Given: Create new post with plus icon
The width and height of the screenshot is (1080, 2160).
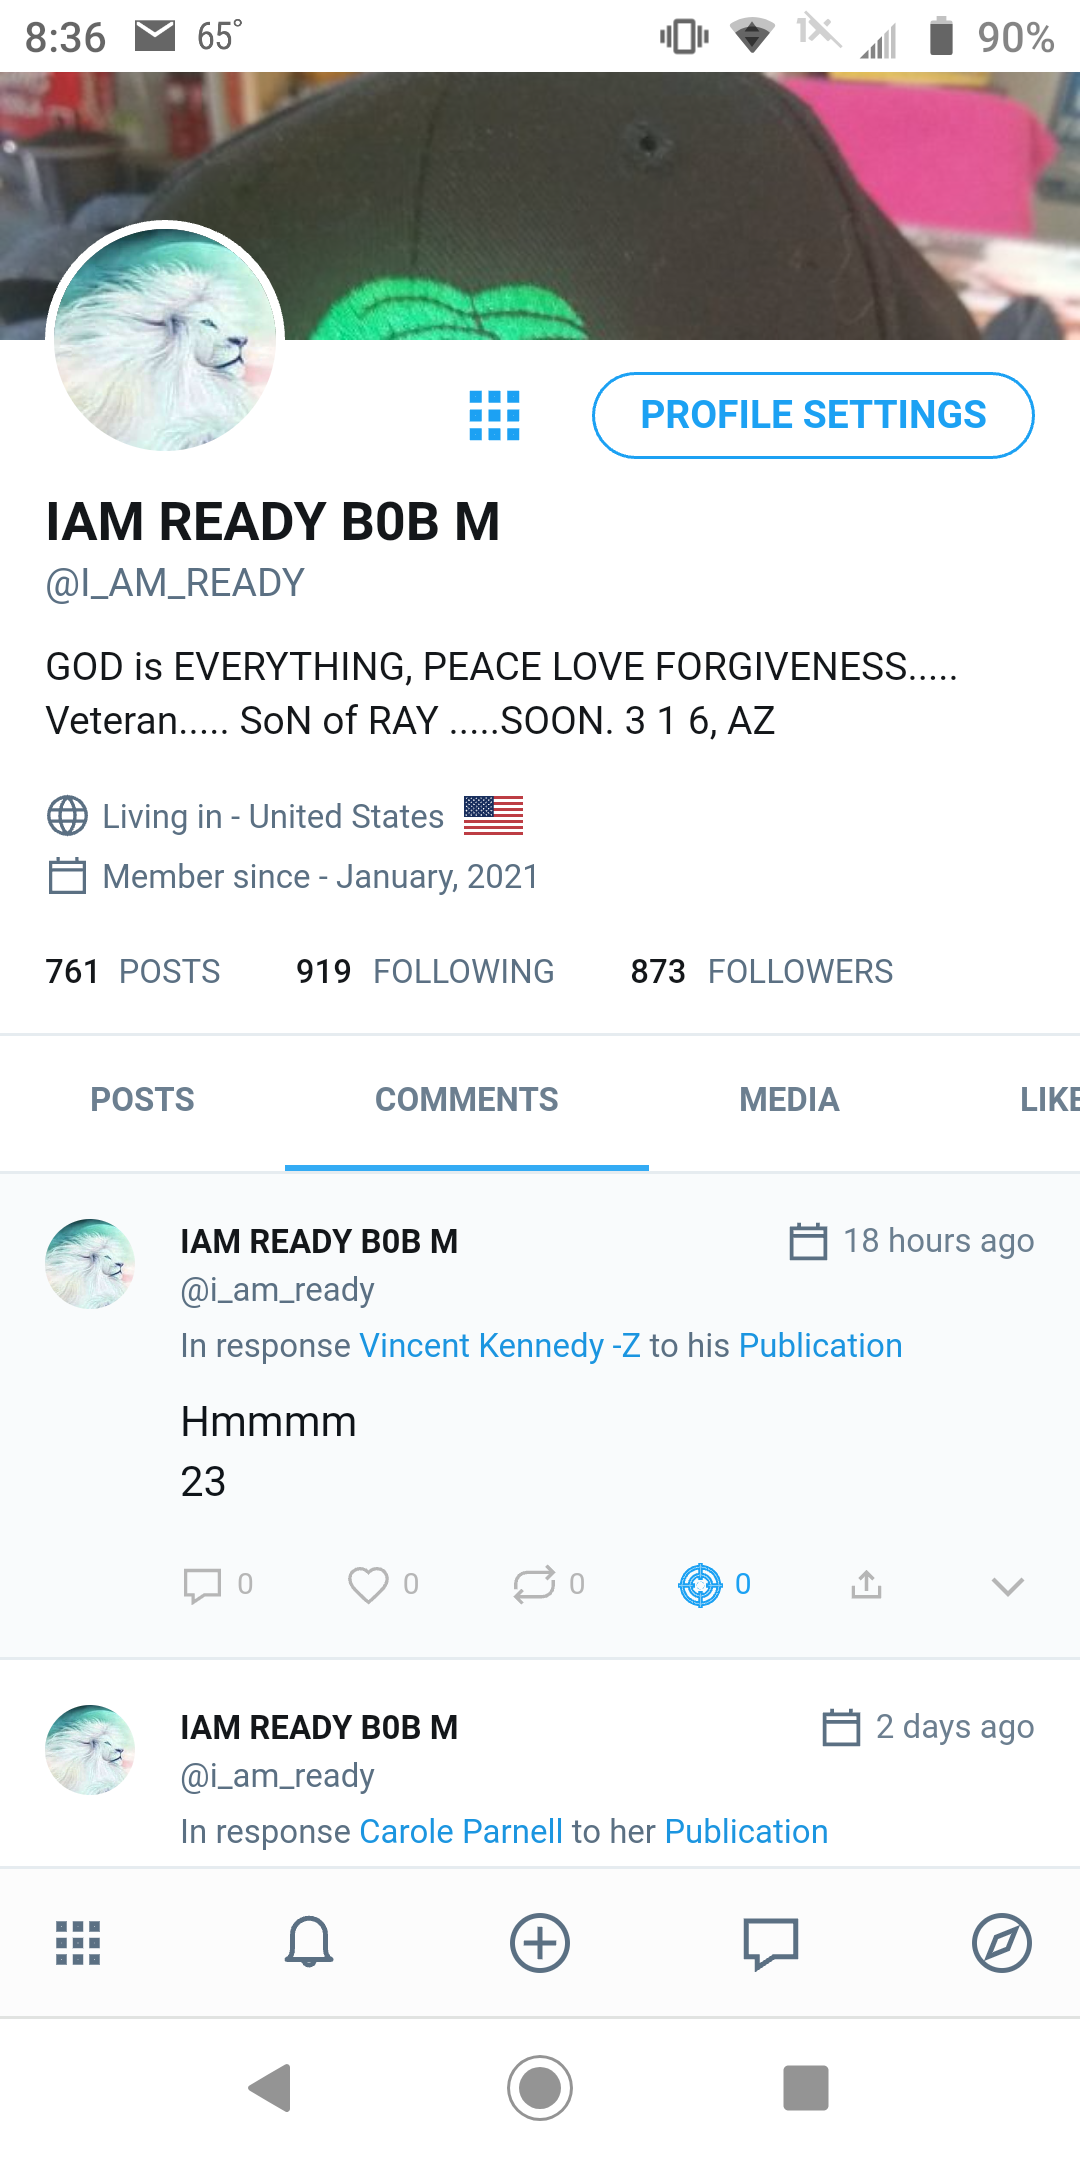Looking at the screenshot, I should (540, 1943).
